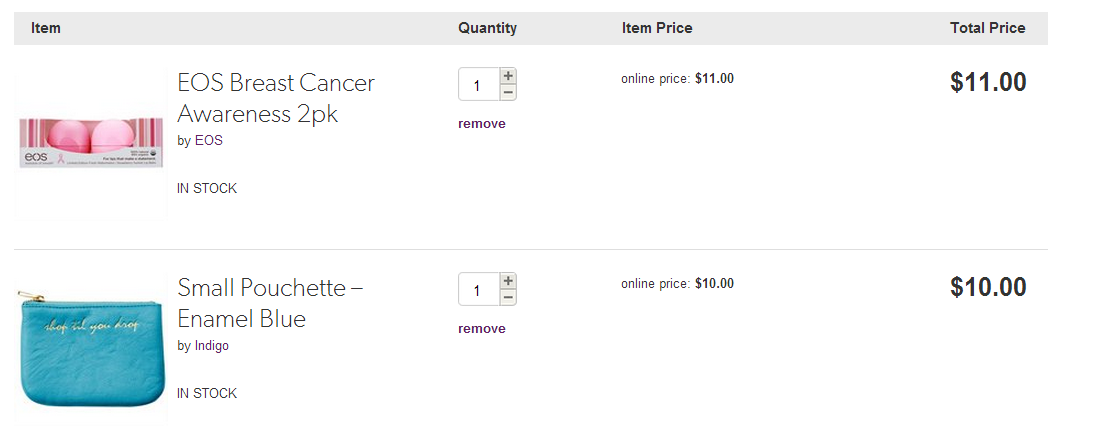Click the EOS lip balm product image
Screen dimensions: 1095x447
click(91, 142)
